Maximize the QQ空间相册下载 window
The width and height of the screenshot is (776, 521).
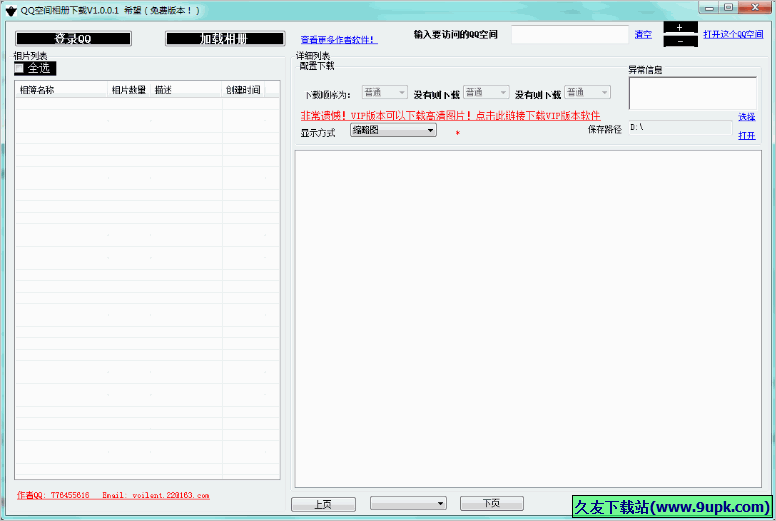[728, 7]
